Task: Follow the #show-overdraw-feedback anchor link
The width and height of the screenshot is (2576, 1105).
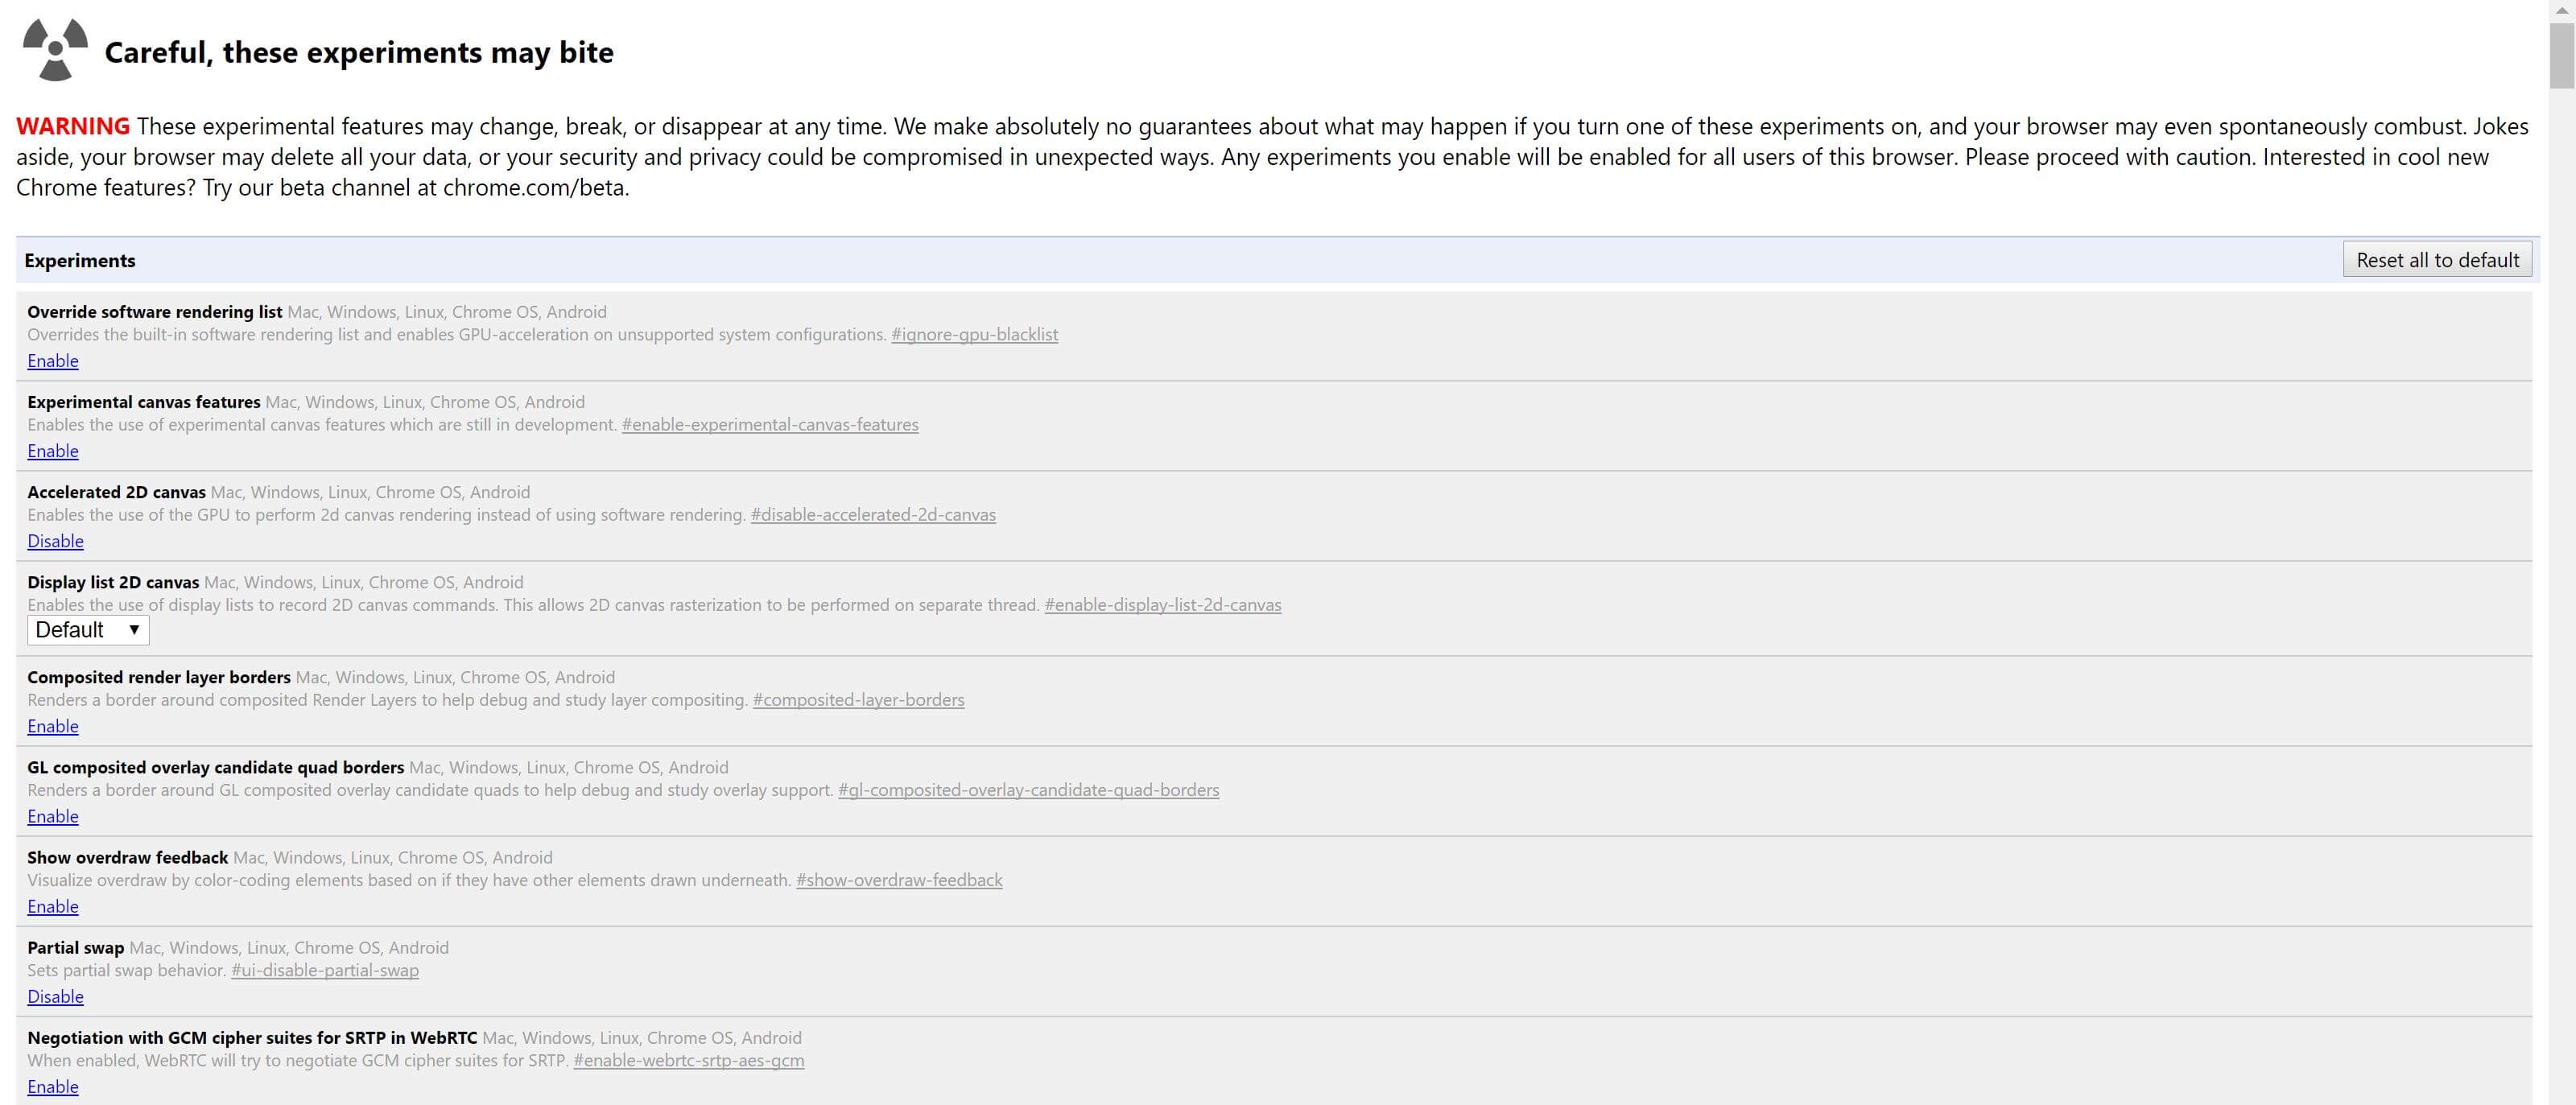Action: (898, 879)
